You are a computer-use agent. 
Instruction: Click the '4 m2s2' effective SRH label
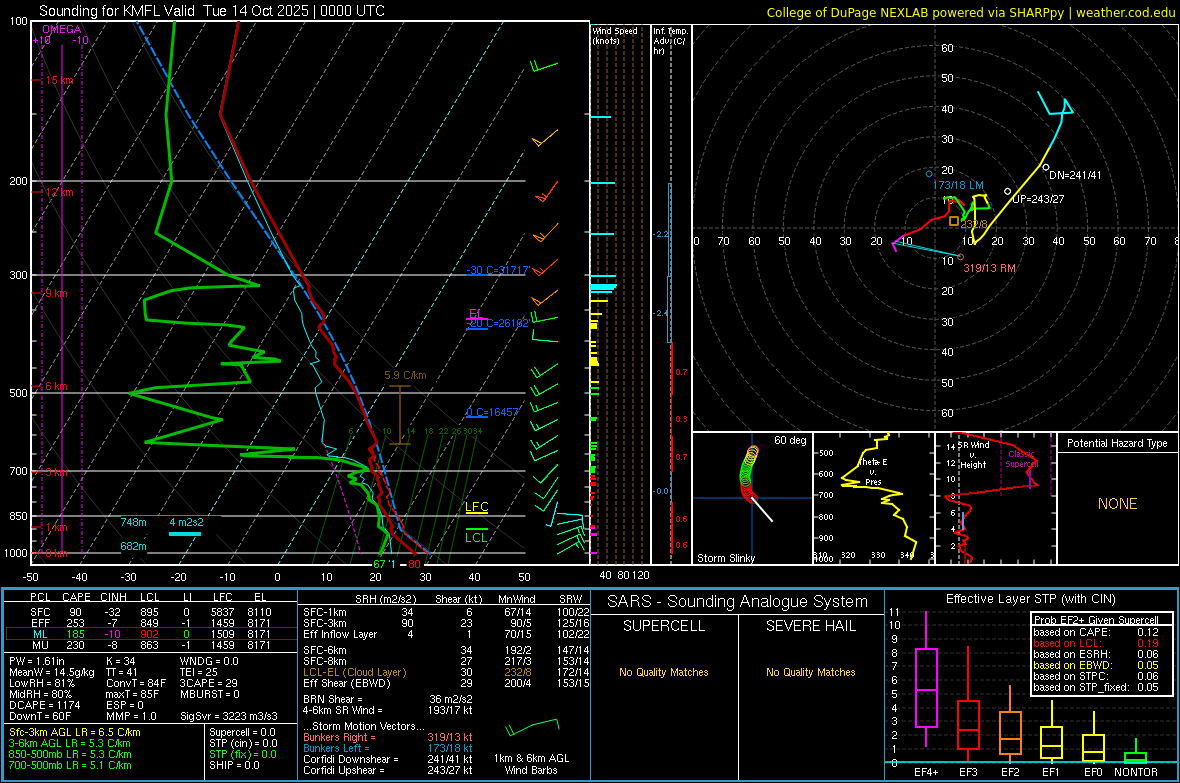point(186,522)
